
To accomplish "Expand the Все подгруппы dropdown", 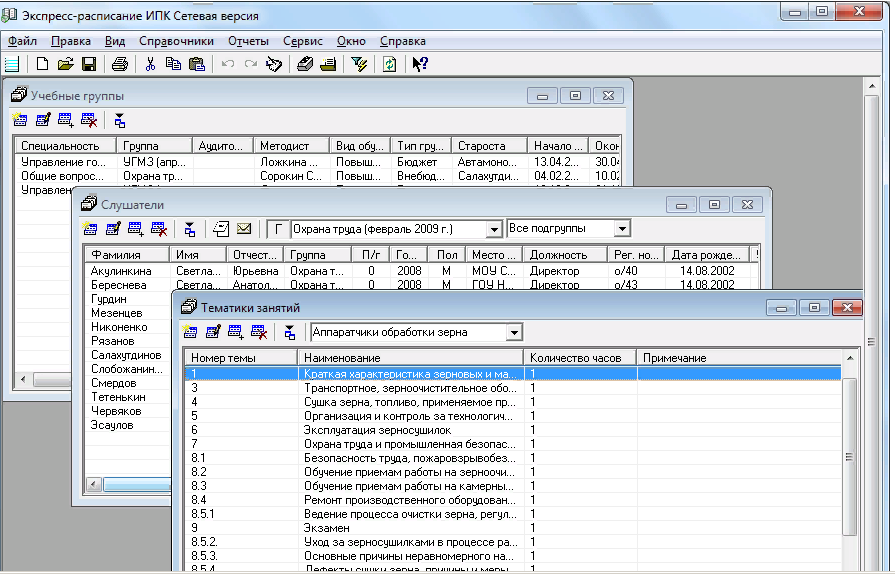I will click(621, 229).
